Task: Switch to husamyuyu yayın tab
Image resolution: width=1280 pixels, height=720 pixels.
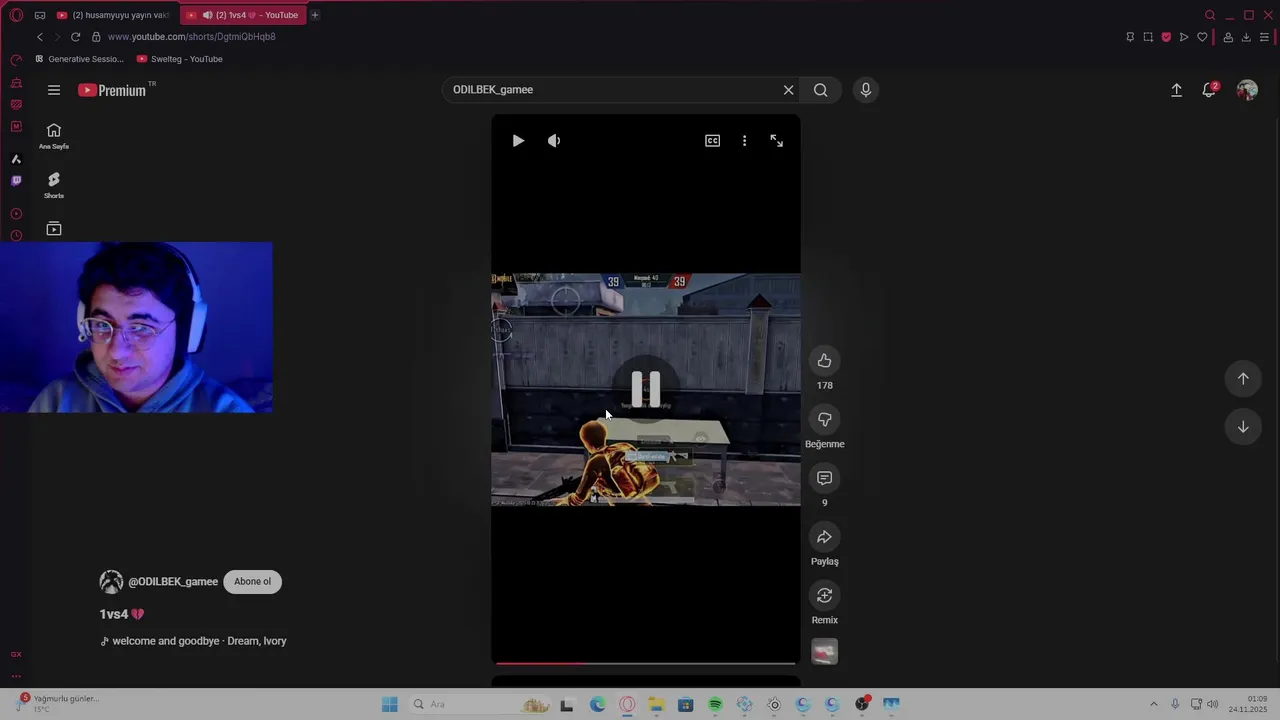Action: coord(113,15)
